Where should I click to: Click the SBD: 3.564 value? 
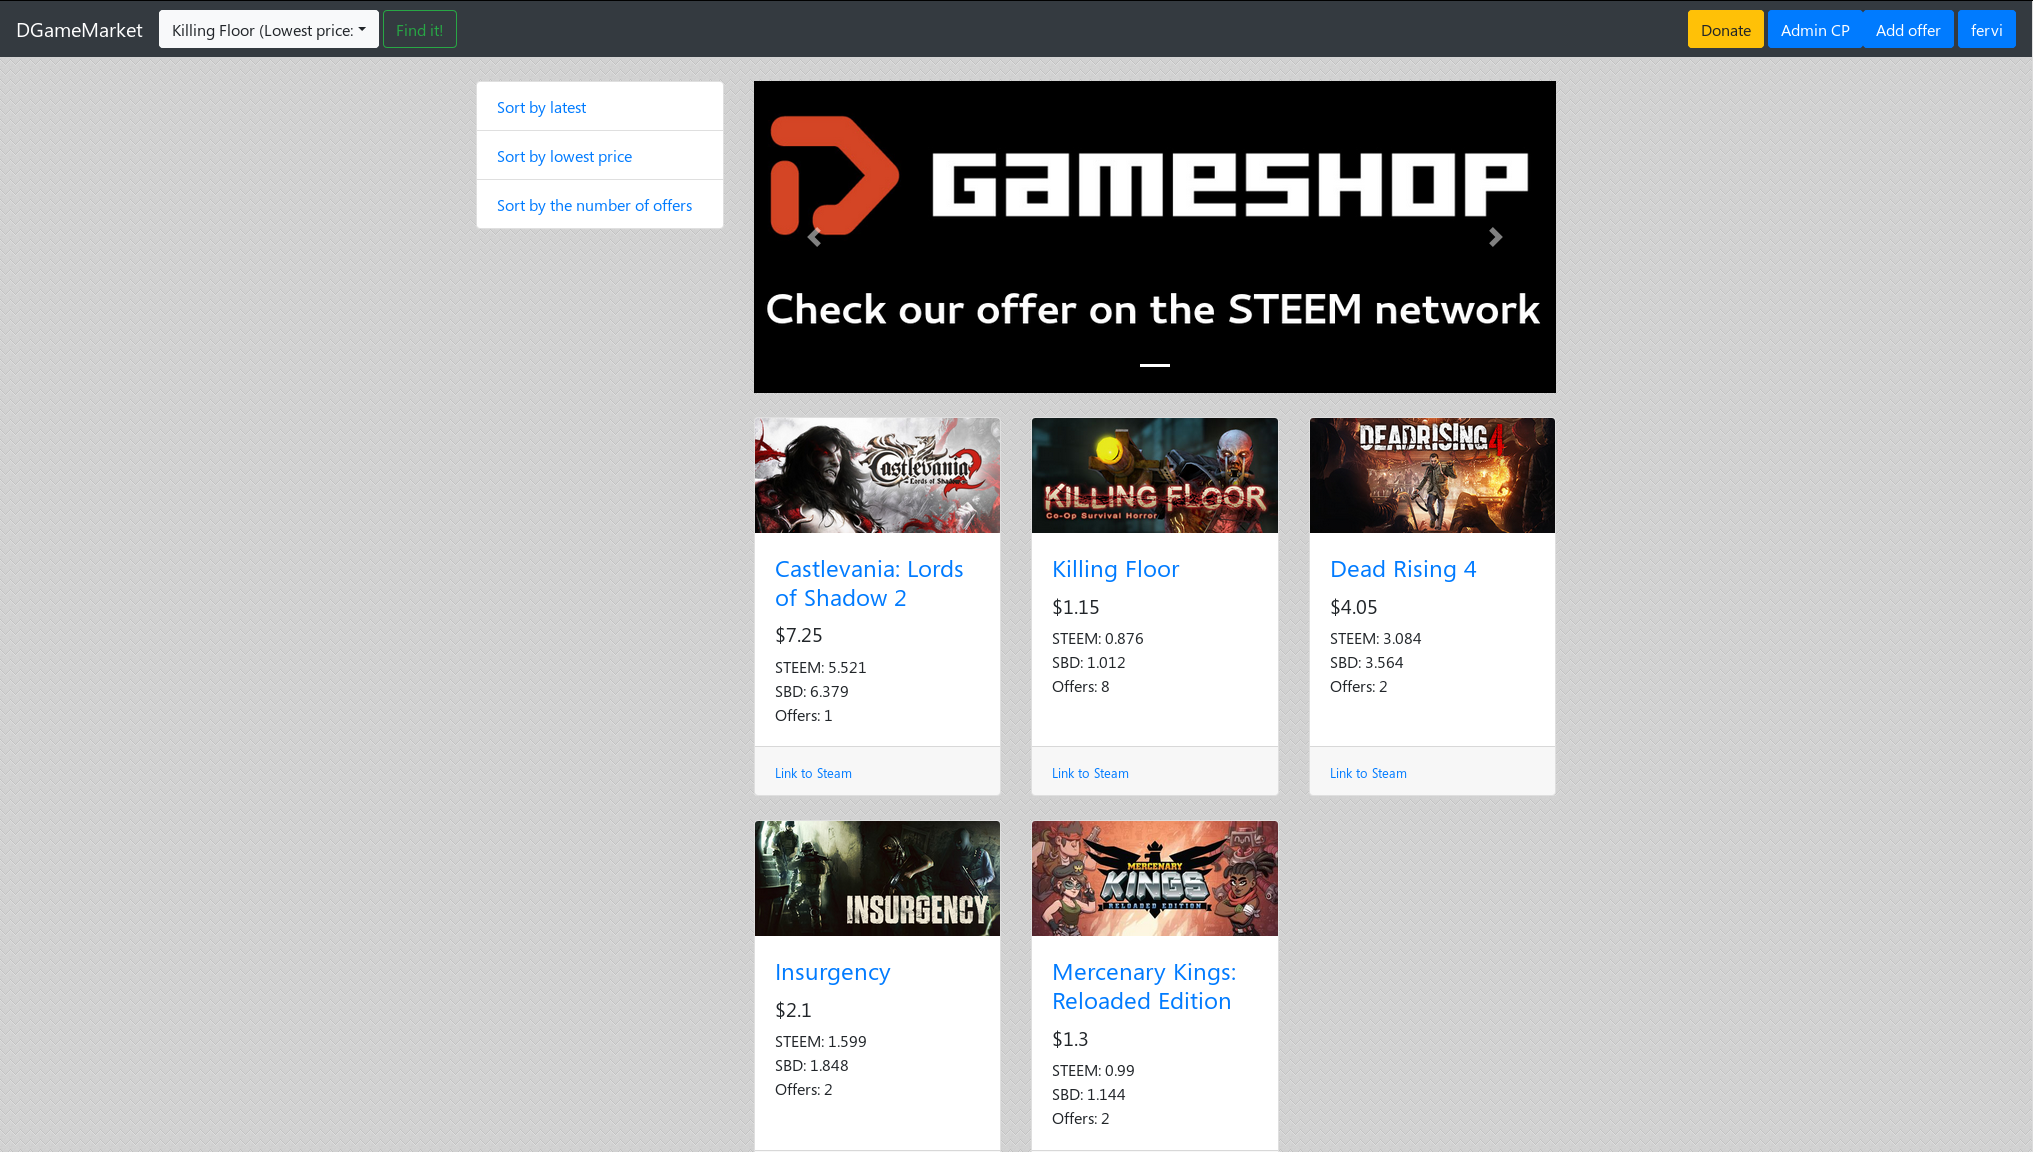pyautogui.click(x=1366, y=662)
